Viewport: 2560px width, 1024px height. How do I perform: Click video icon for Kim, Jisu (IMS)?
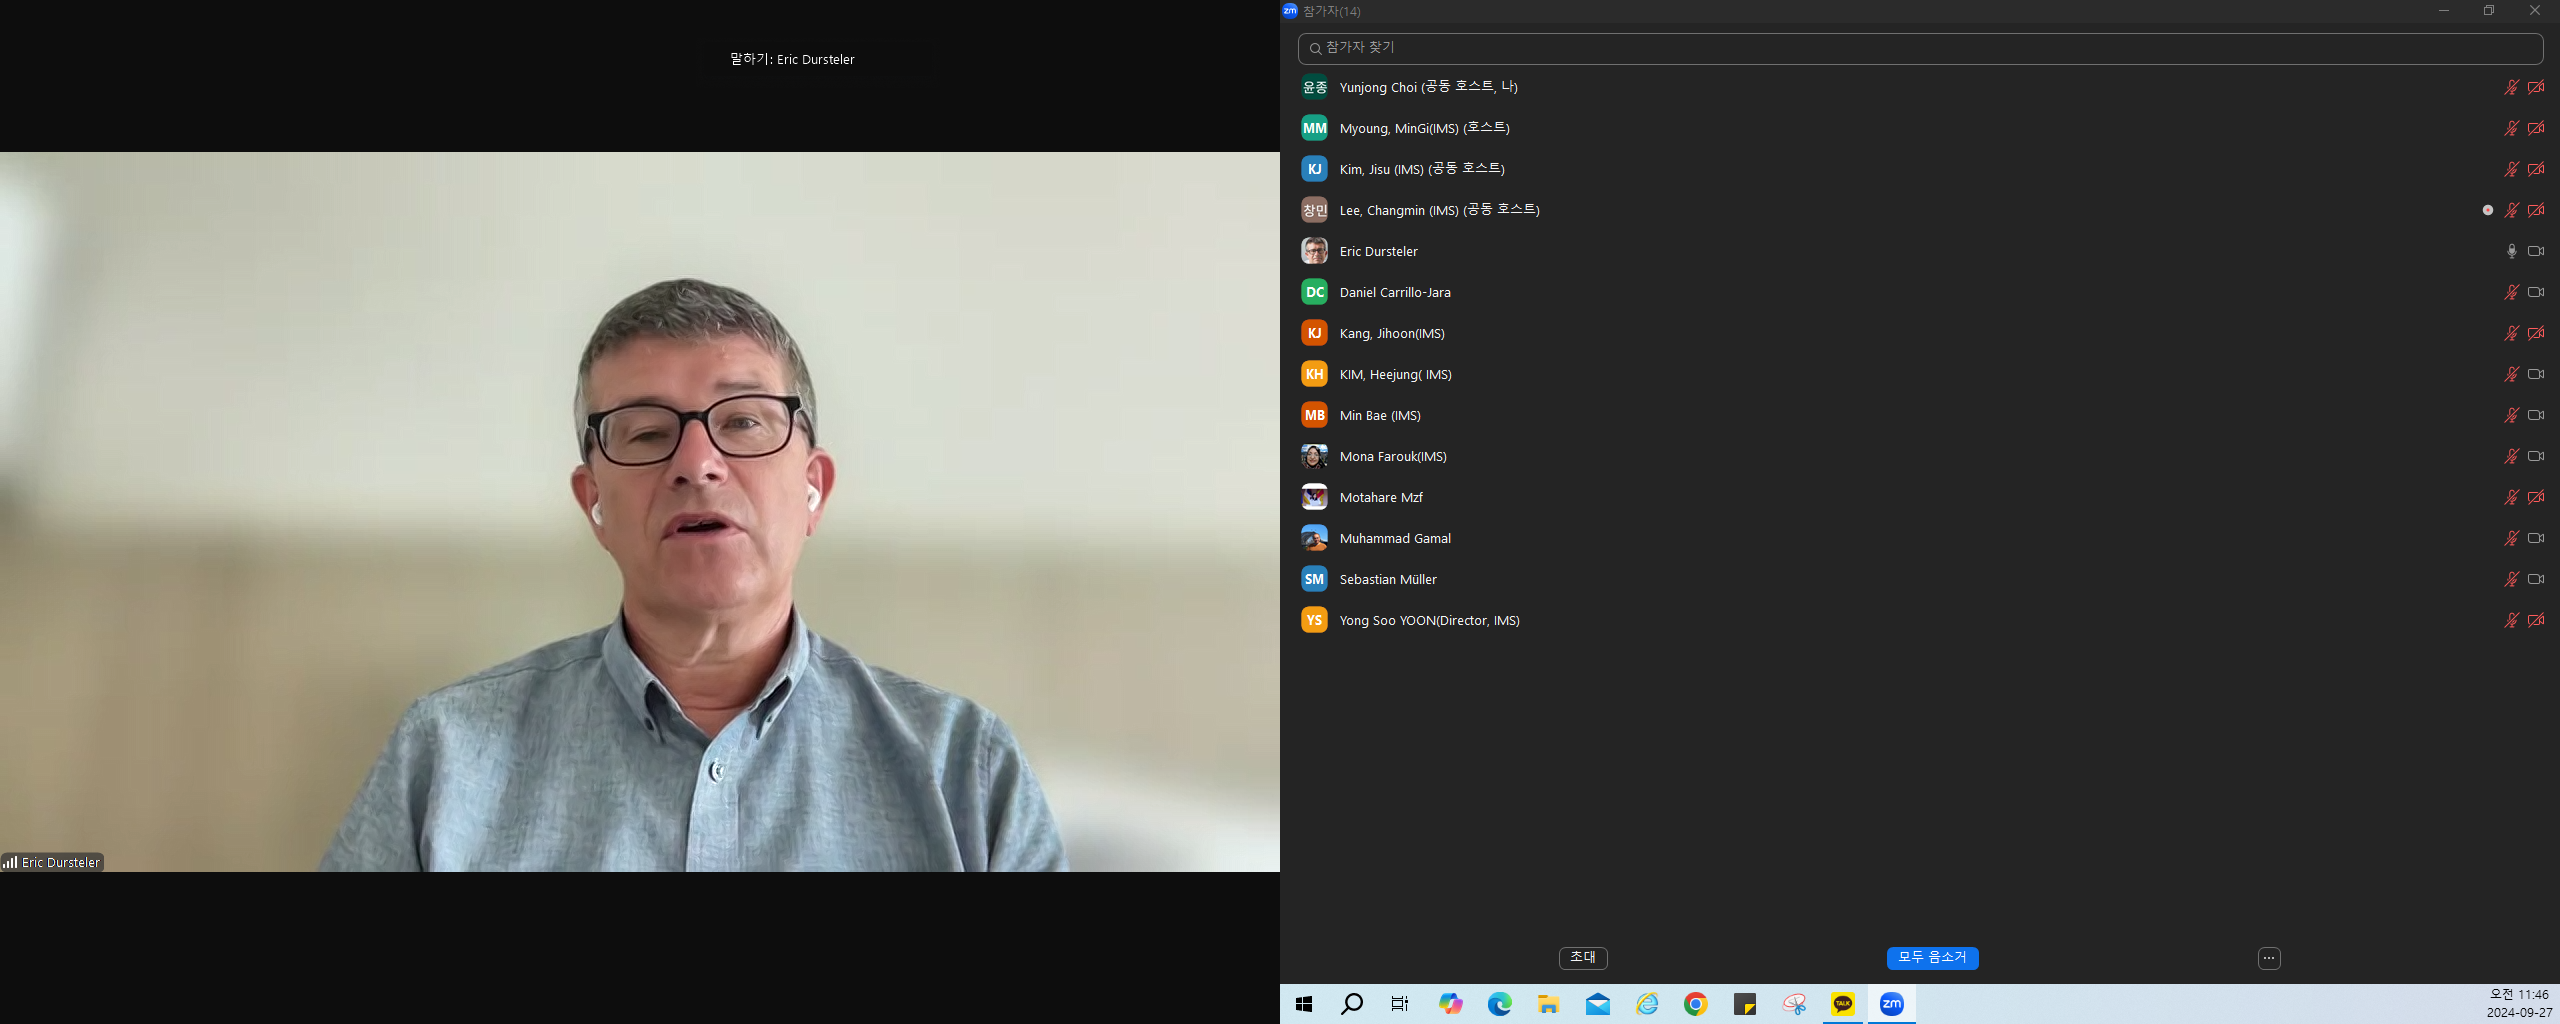pyautogui.click(x=2536, y=169)
